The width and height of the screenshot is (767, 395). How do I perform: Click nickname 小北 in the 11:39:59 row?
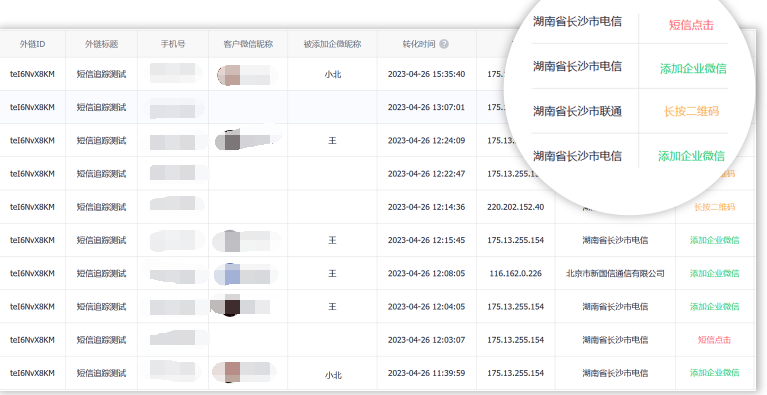click(332, 375)
